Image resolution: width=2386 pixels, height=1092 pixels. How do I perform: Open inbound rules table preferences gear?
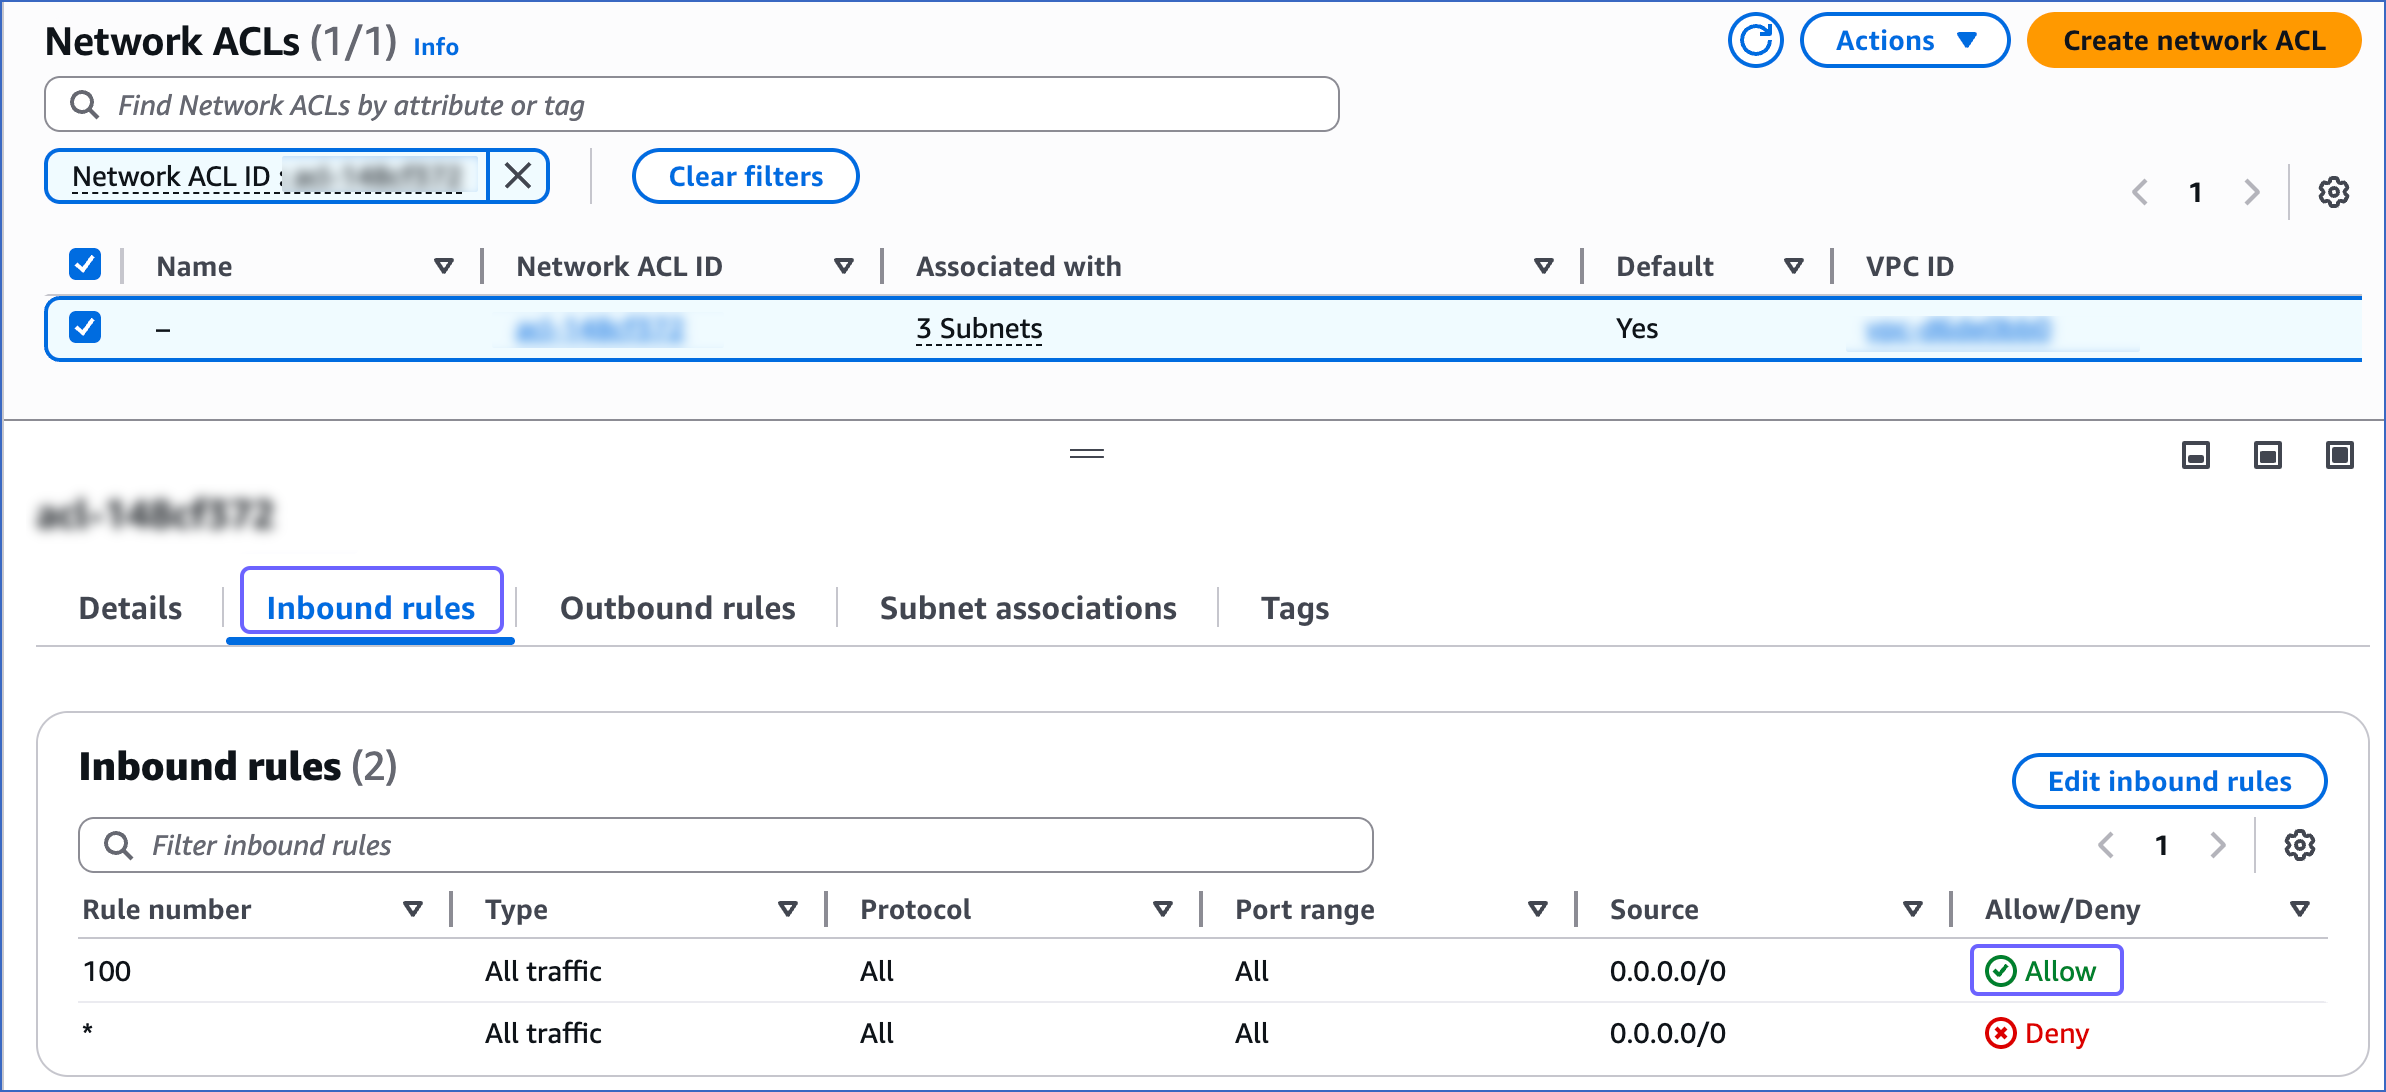(x=2300, y=845)
